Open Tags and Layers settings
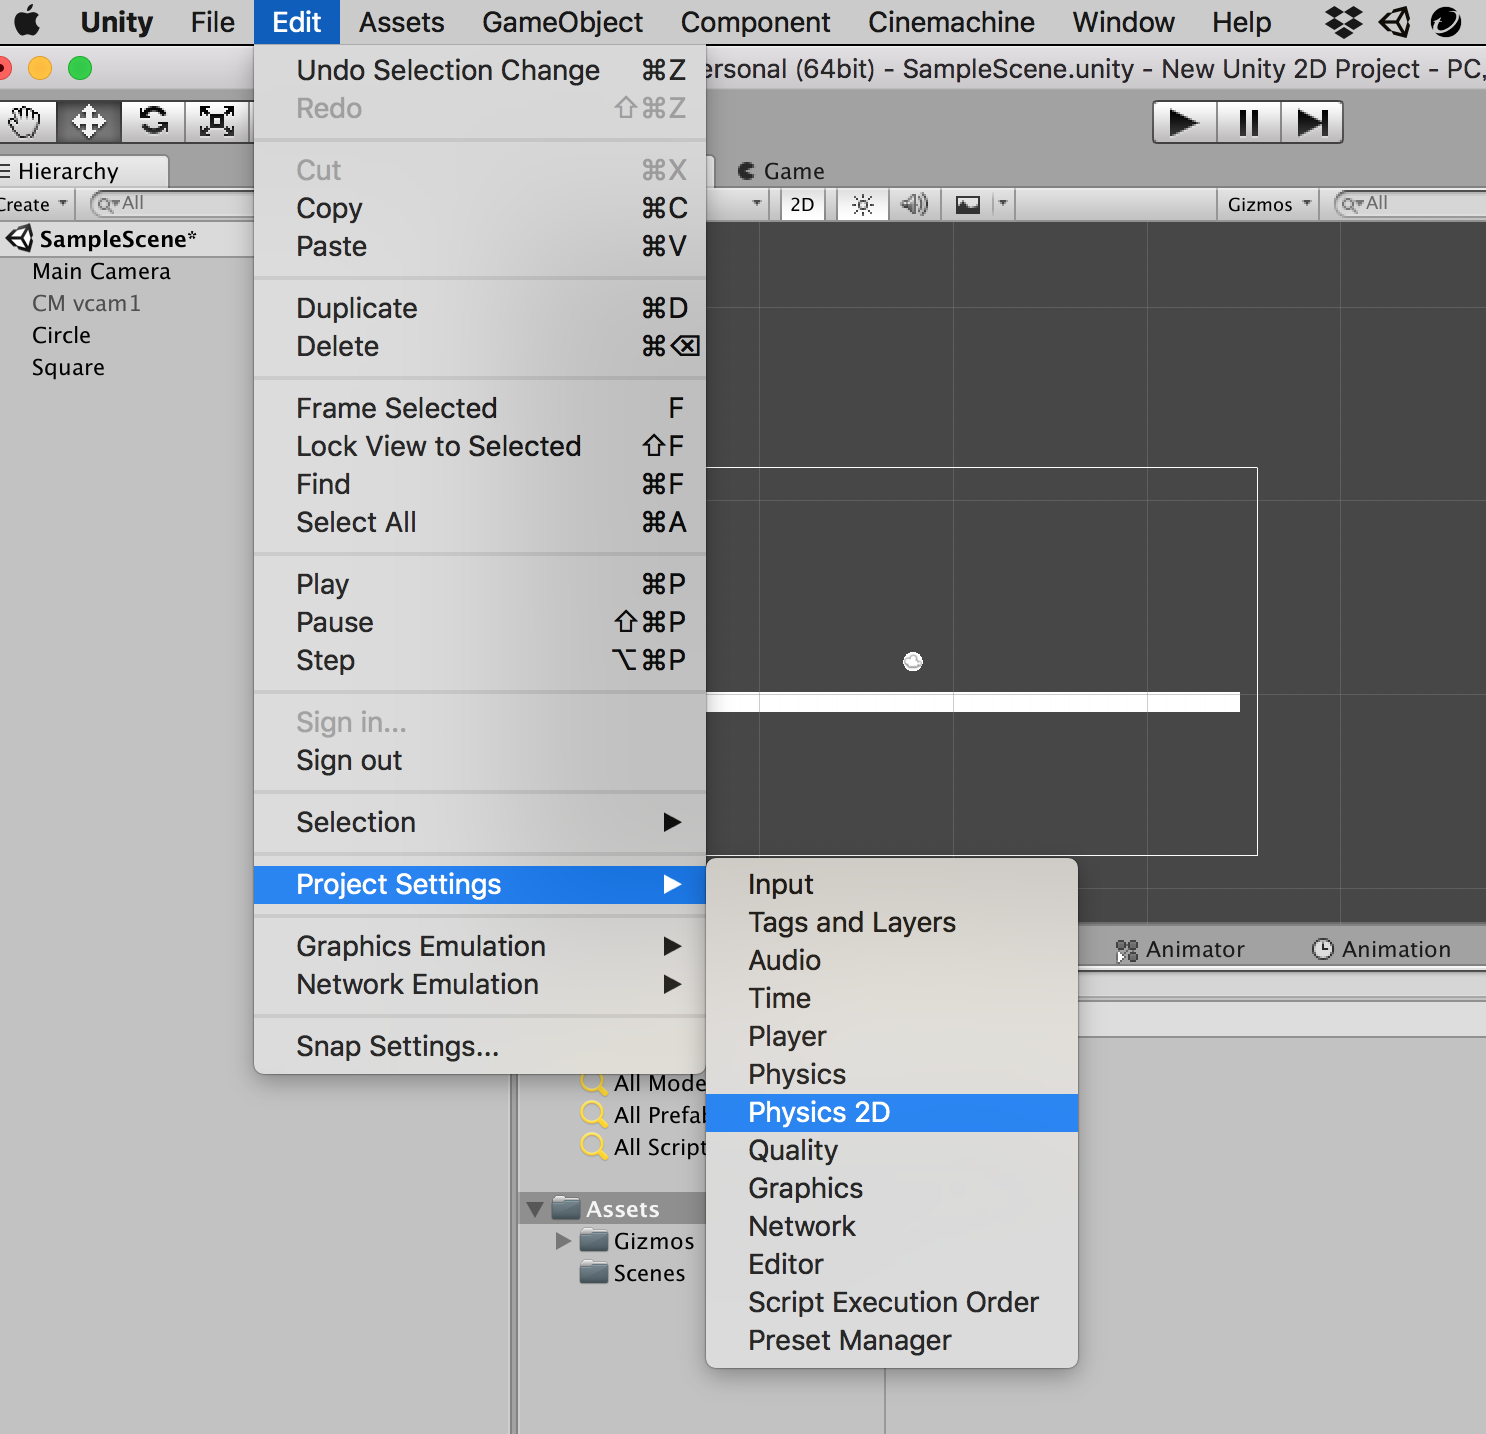This screenshot has height=1434, width=1486. pyautogui.click(x=892, y=922)
